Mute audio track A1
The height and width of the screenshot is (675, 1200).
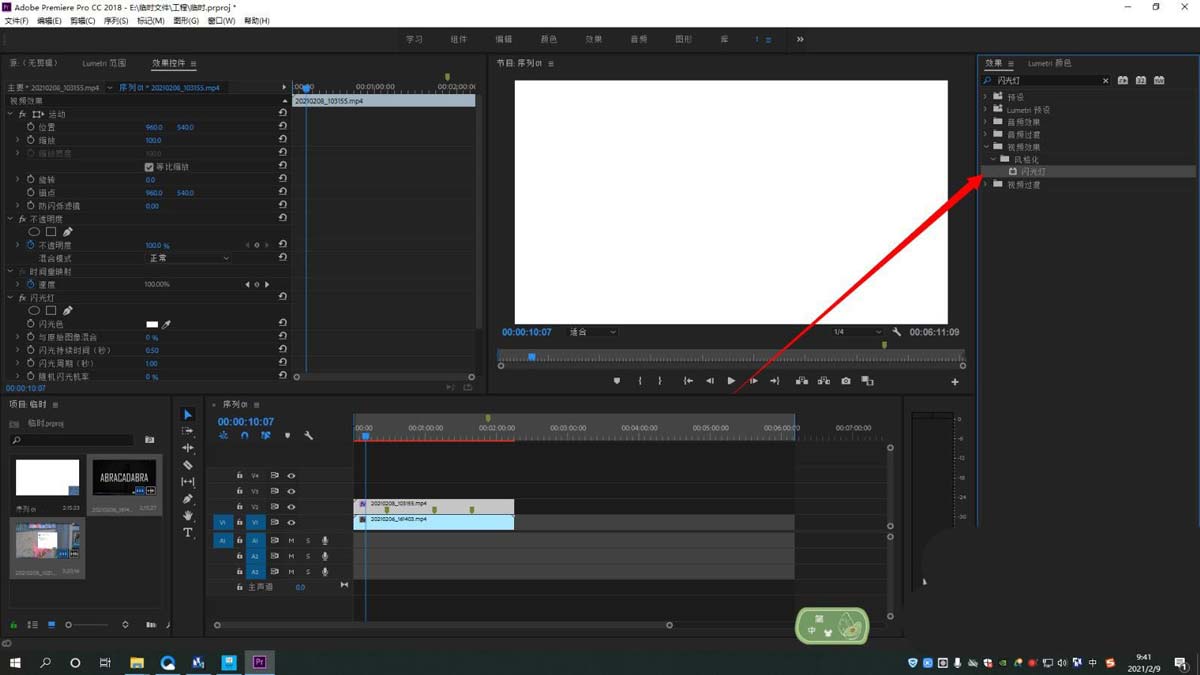point(291,541)
